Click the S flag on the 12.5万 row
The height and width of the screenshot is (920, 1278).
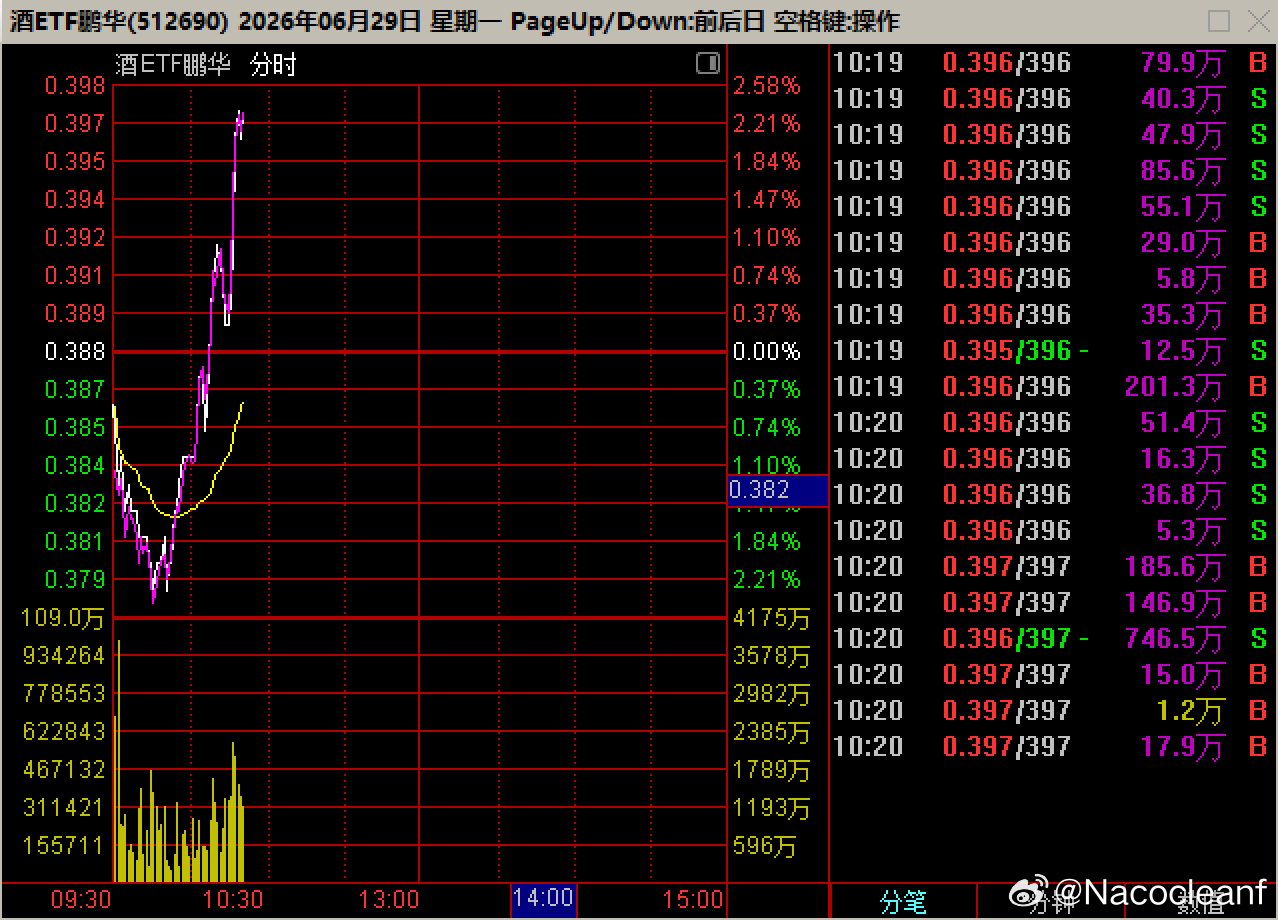point(1258,351)
